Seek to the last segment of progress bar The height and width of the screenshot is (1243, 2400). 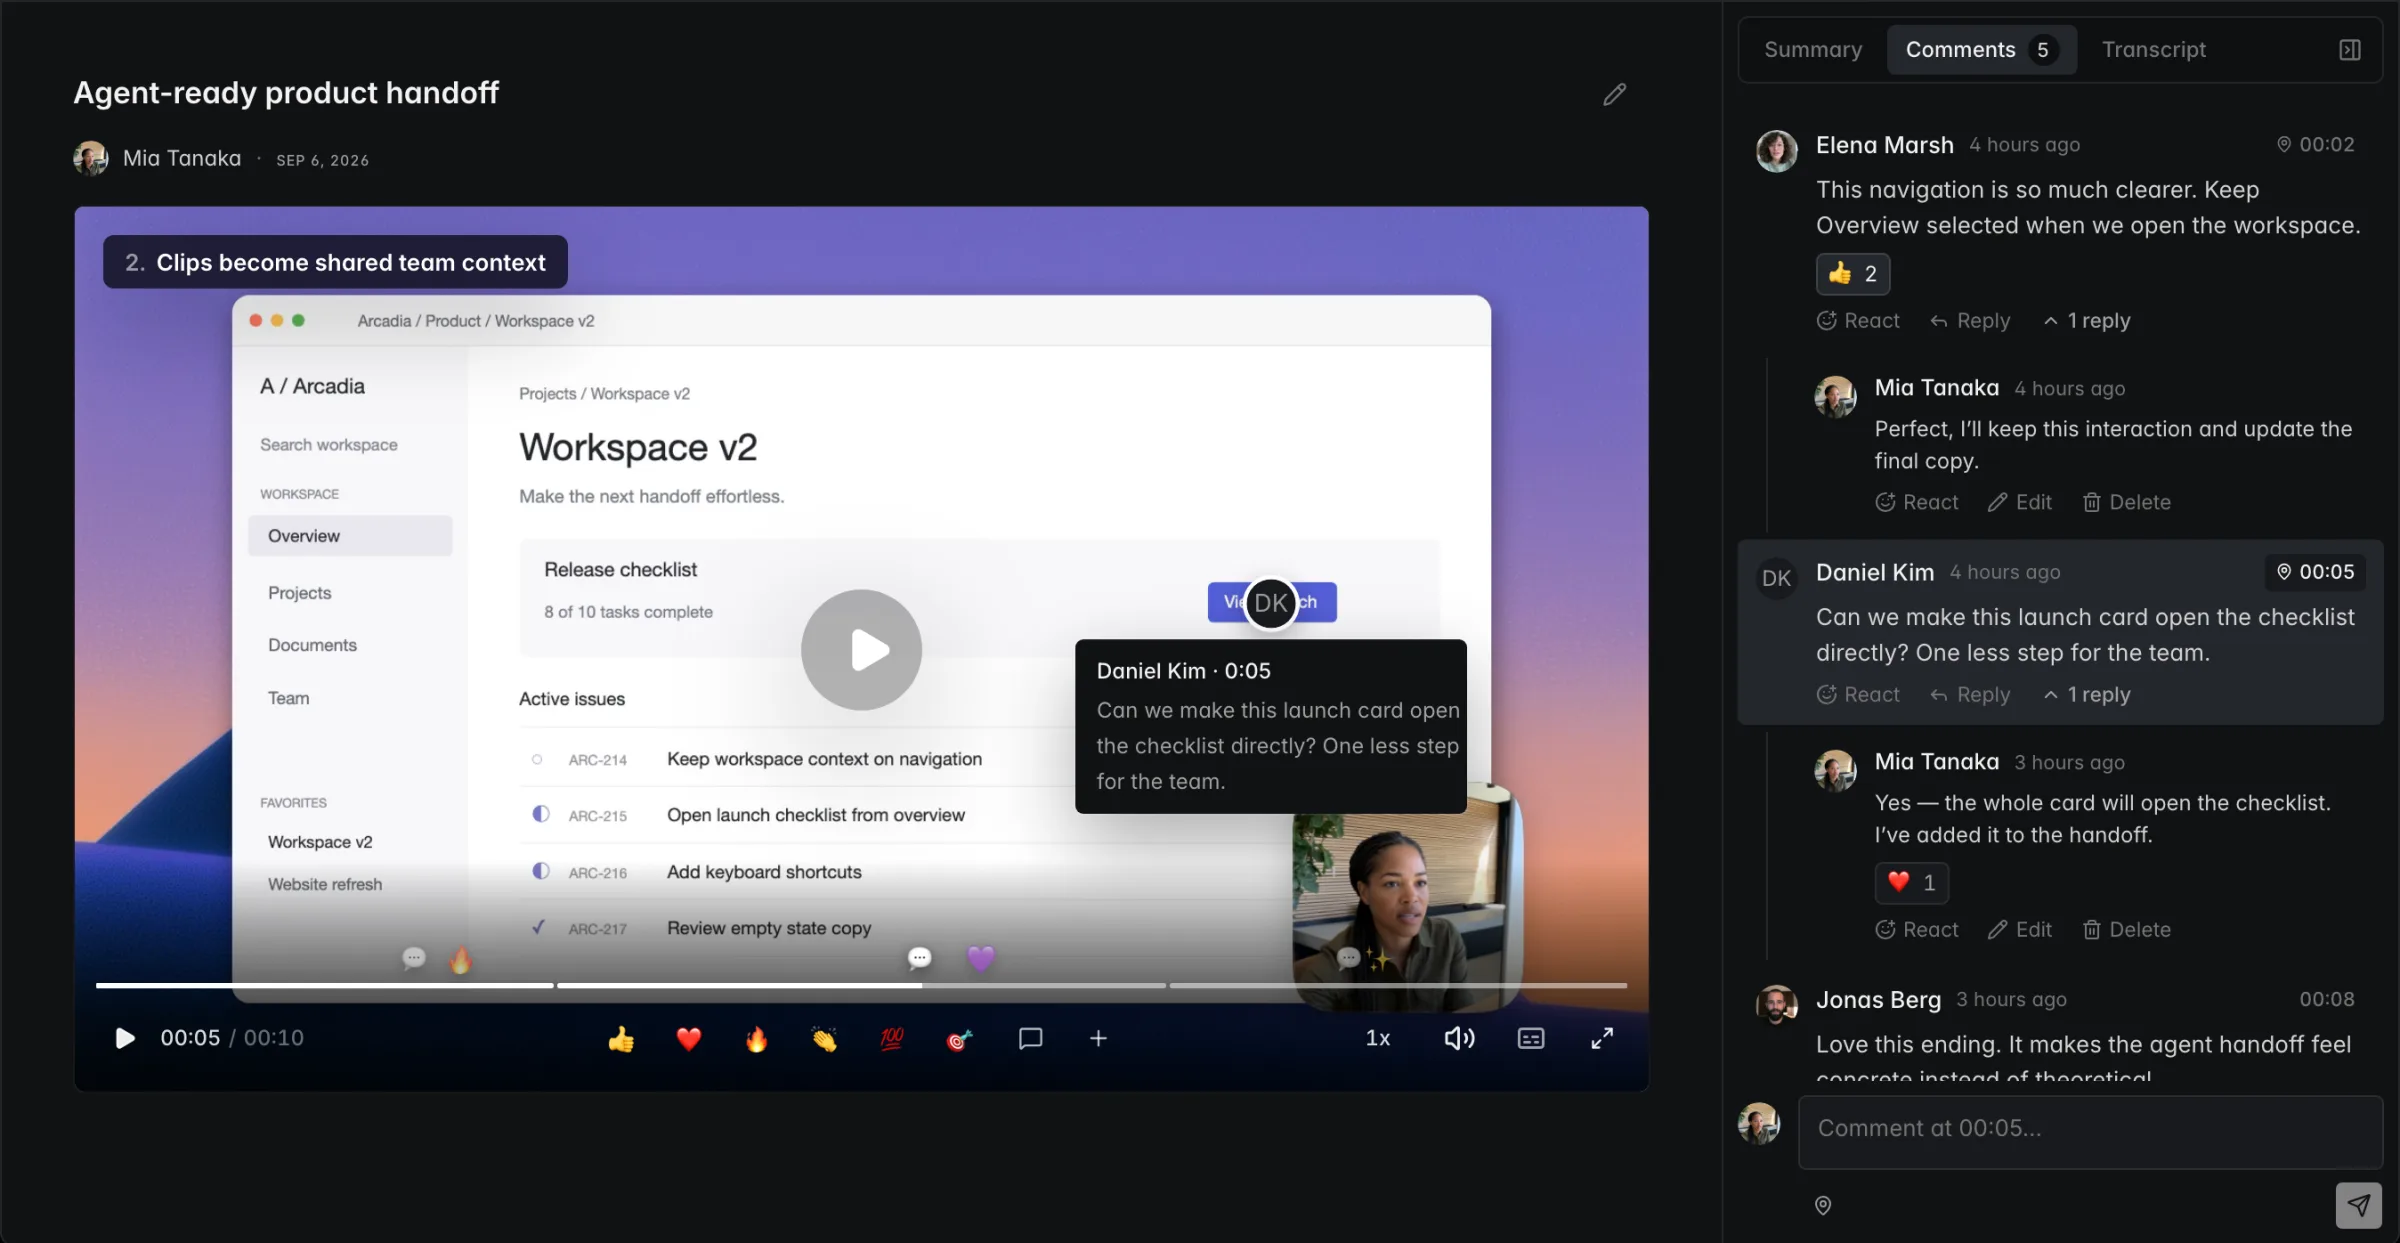(1398, 985)
